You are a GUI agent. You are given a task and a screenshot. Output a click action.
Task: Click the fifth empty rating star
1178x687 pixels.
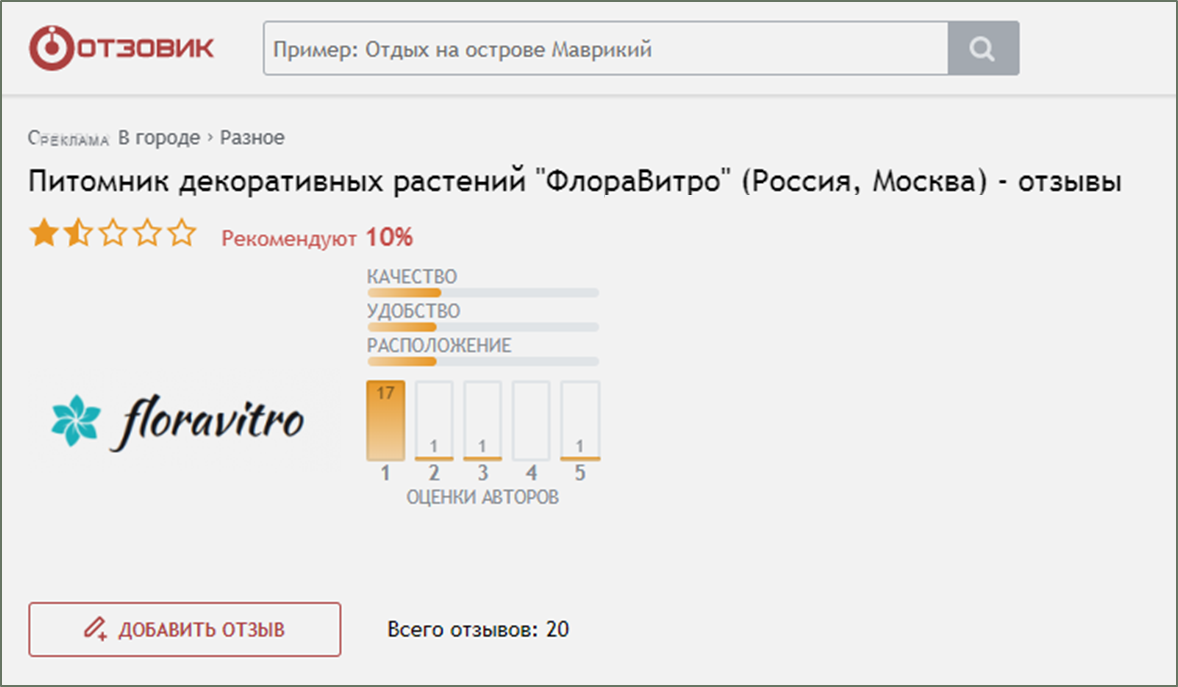(x=182, y=234)
